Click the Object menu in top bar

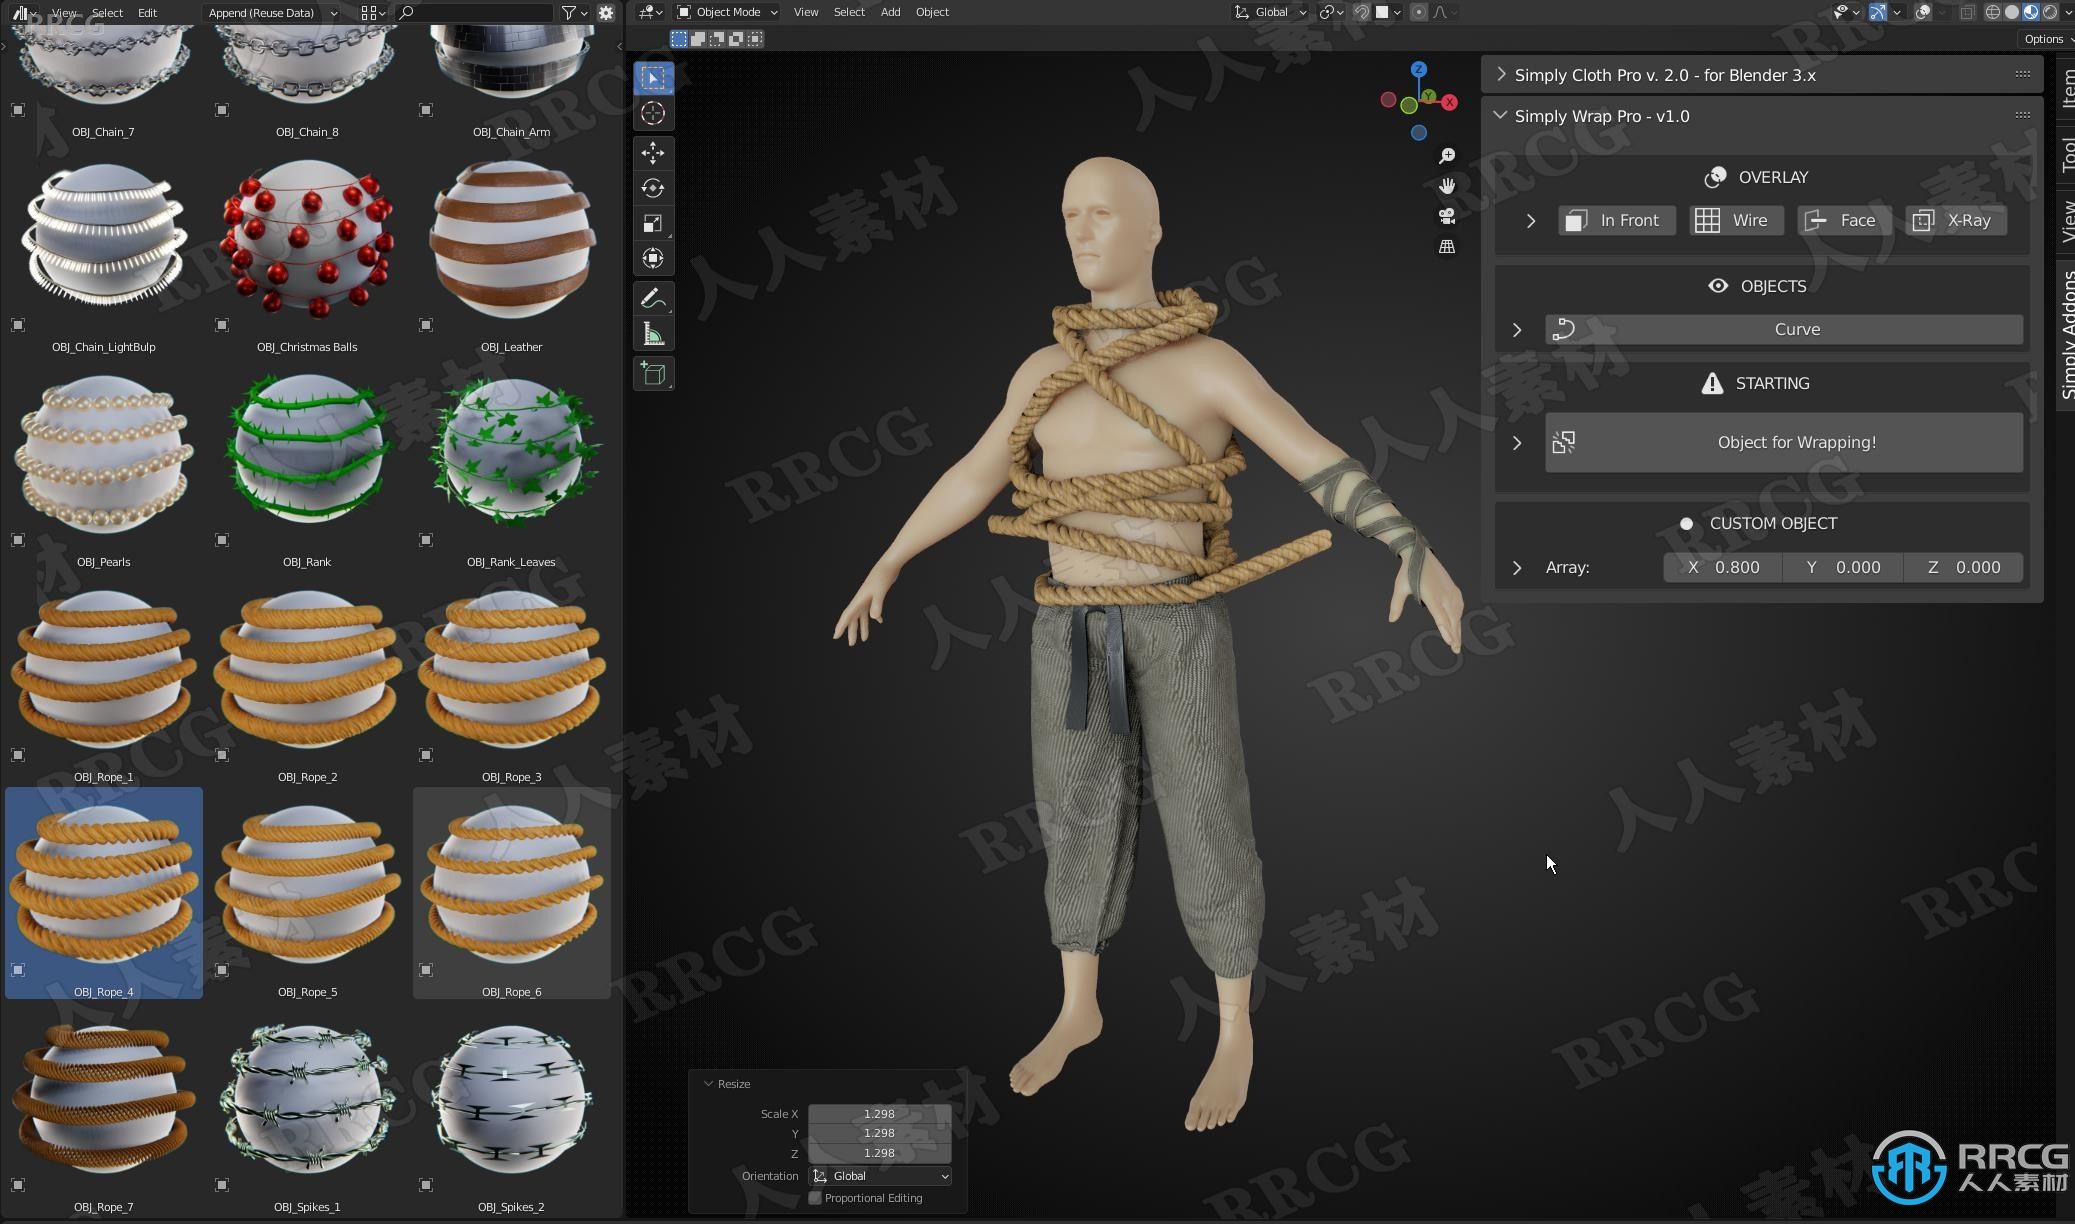coord(931,12)
